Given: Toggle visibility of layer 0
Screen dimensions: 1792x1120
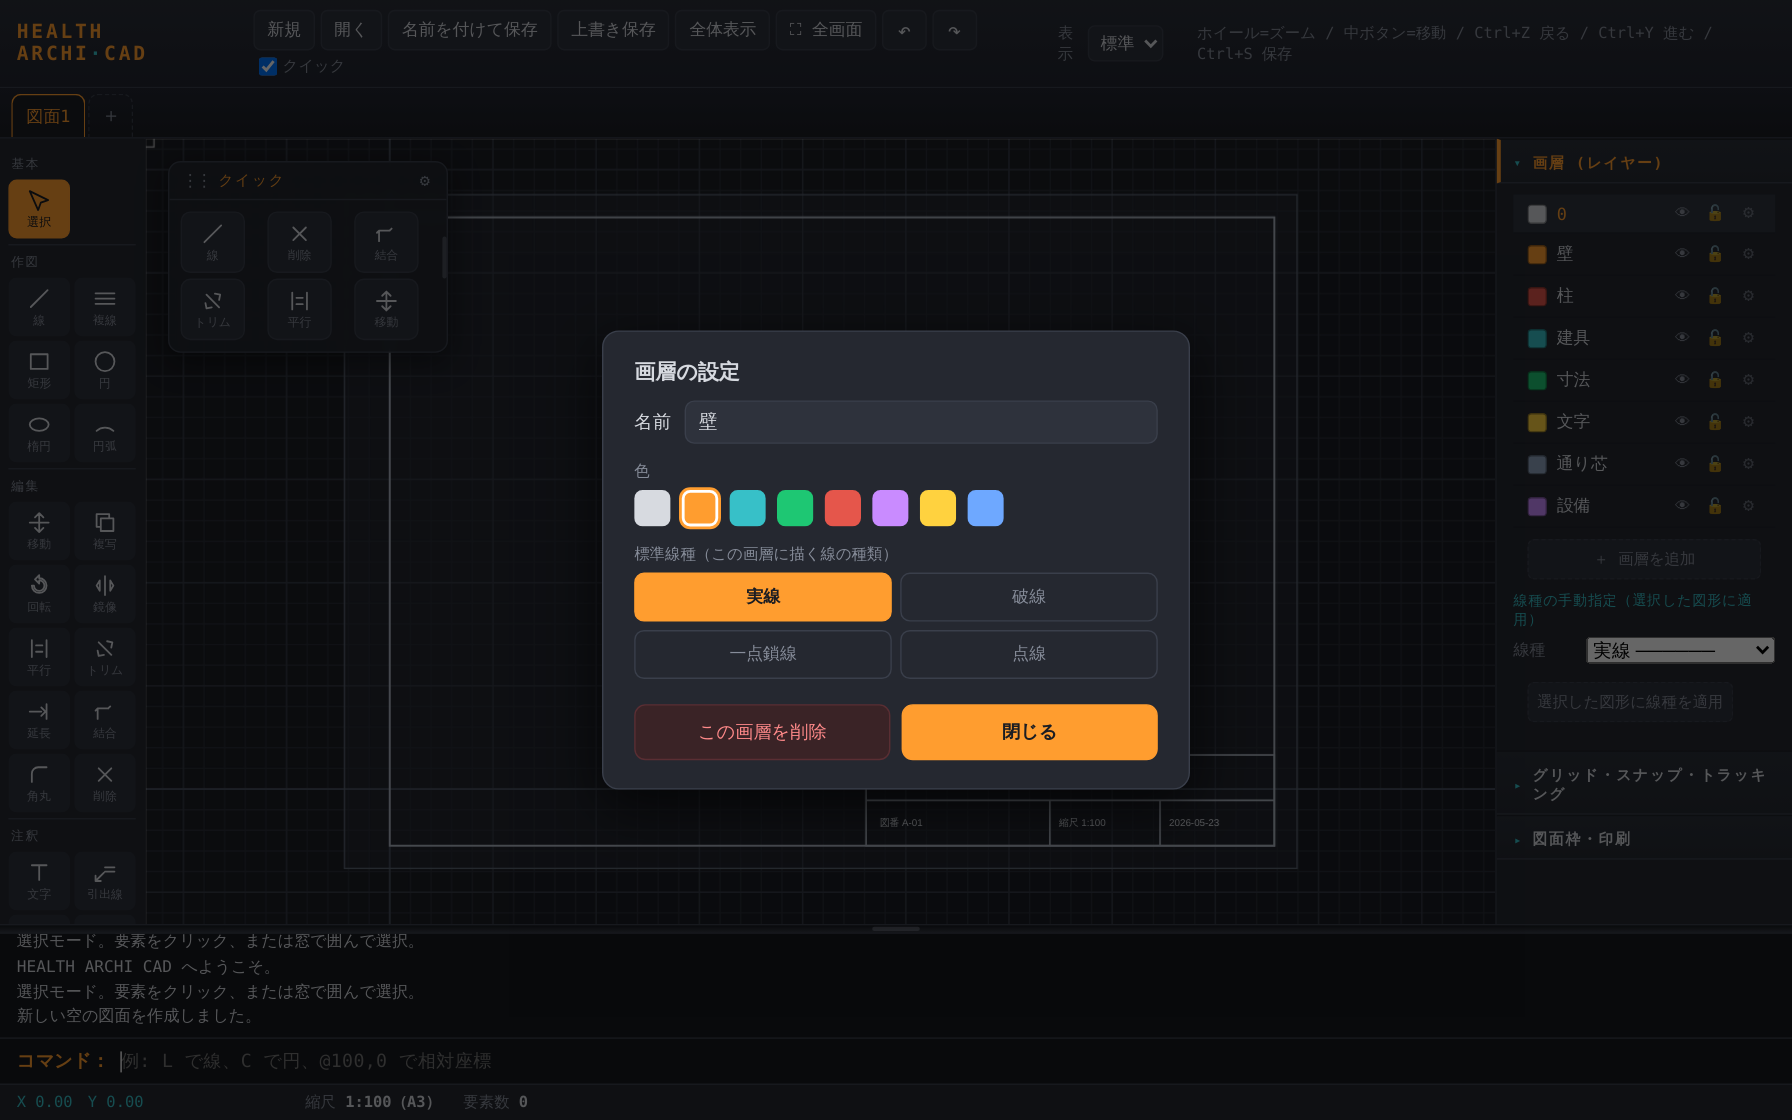Looking at the screenshot, I should (x=1682, y=213).
